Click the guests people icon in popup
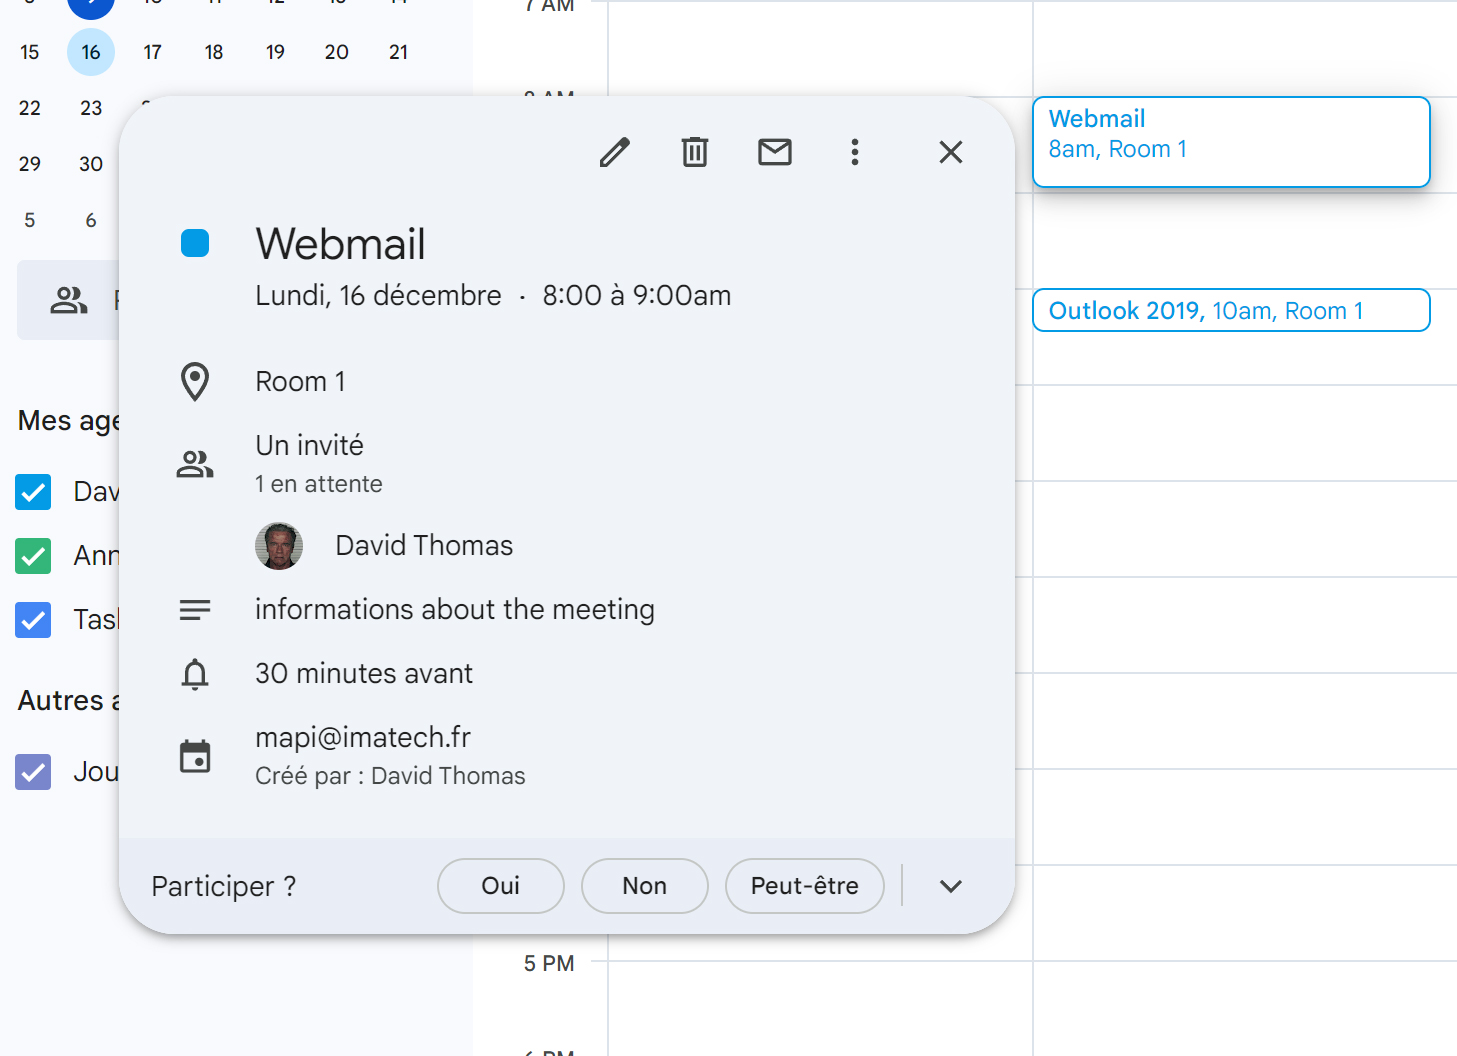The width and height of the screenshot is (1457, 1056). [x=195, y=464]
